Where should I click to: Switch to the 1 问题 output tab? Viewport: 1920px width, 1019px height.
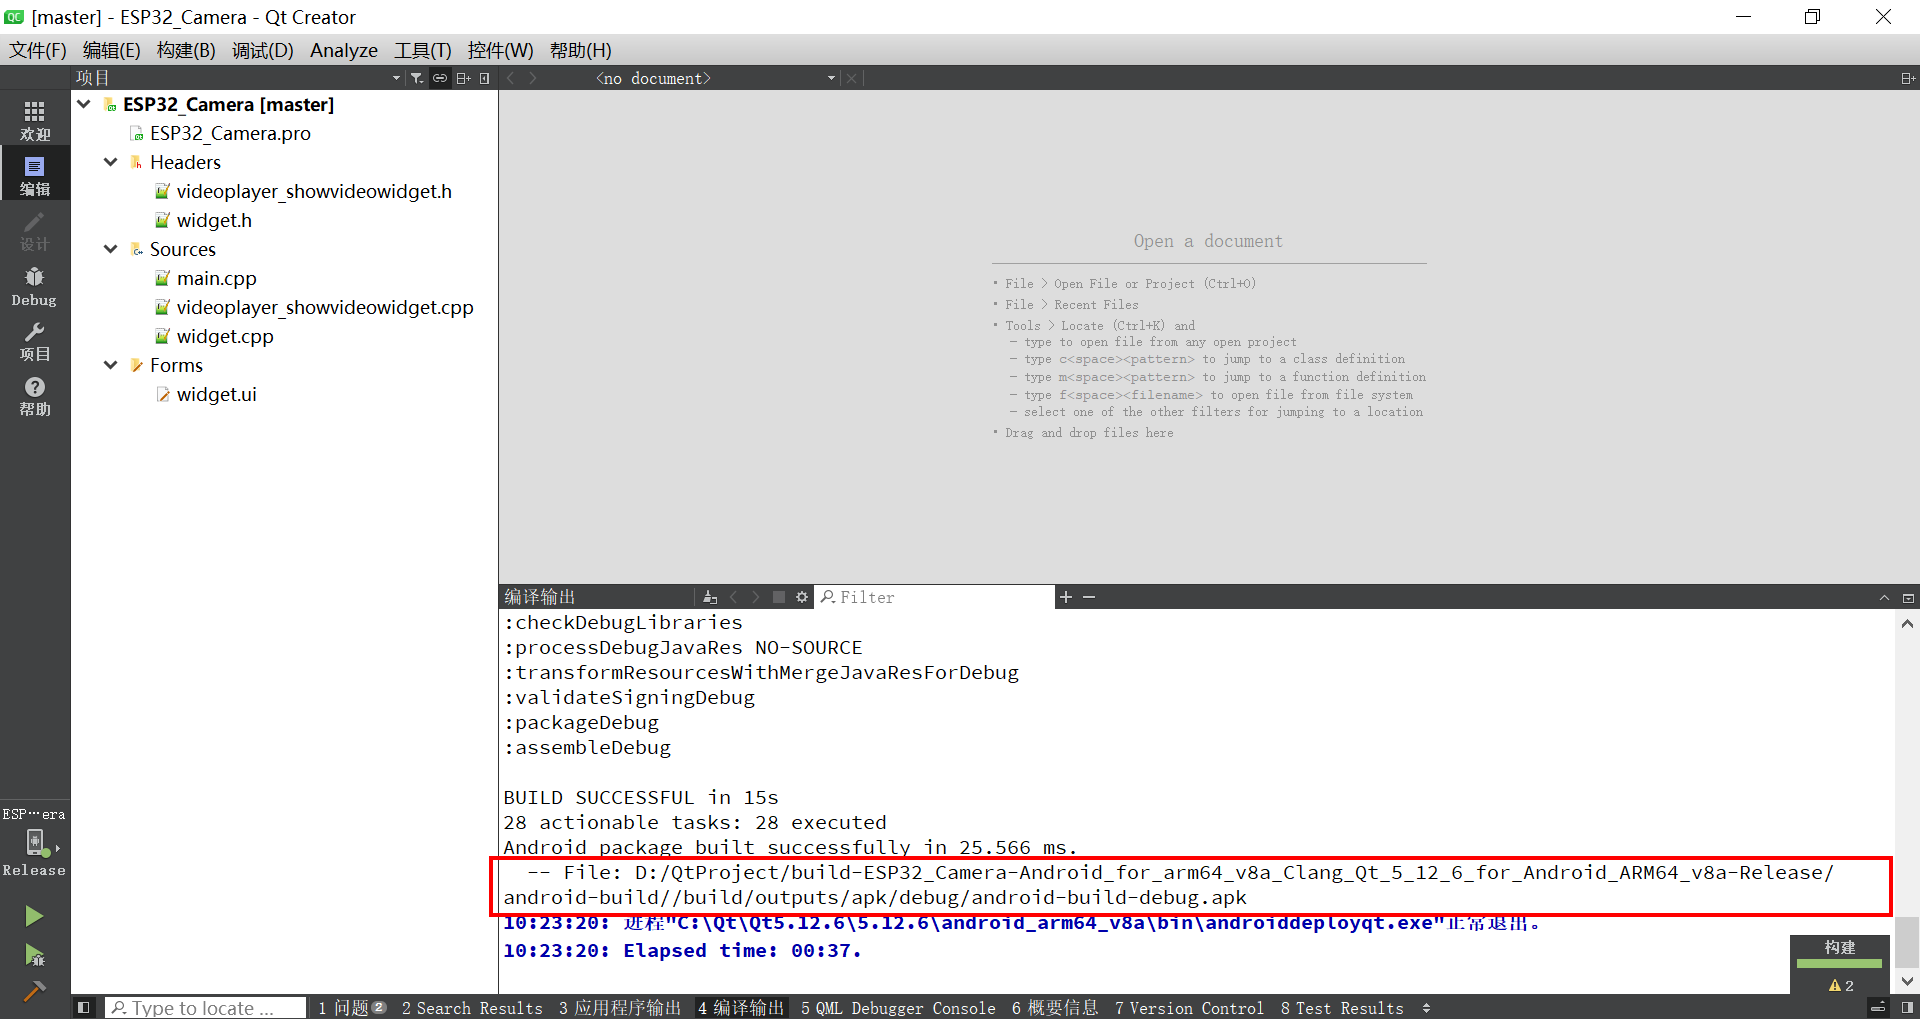click(352, 1008)
